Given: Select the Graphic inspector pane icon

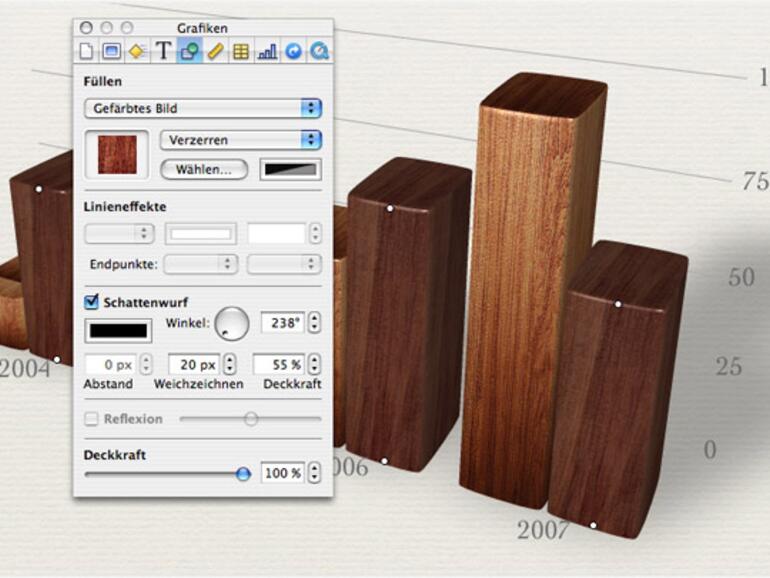Looking at the screenshot, I should point(190,51).
